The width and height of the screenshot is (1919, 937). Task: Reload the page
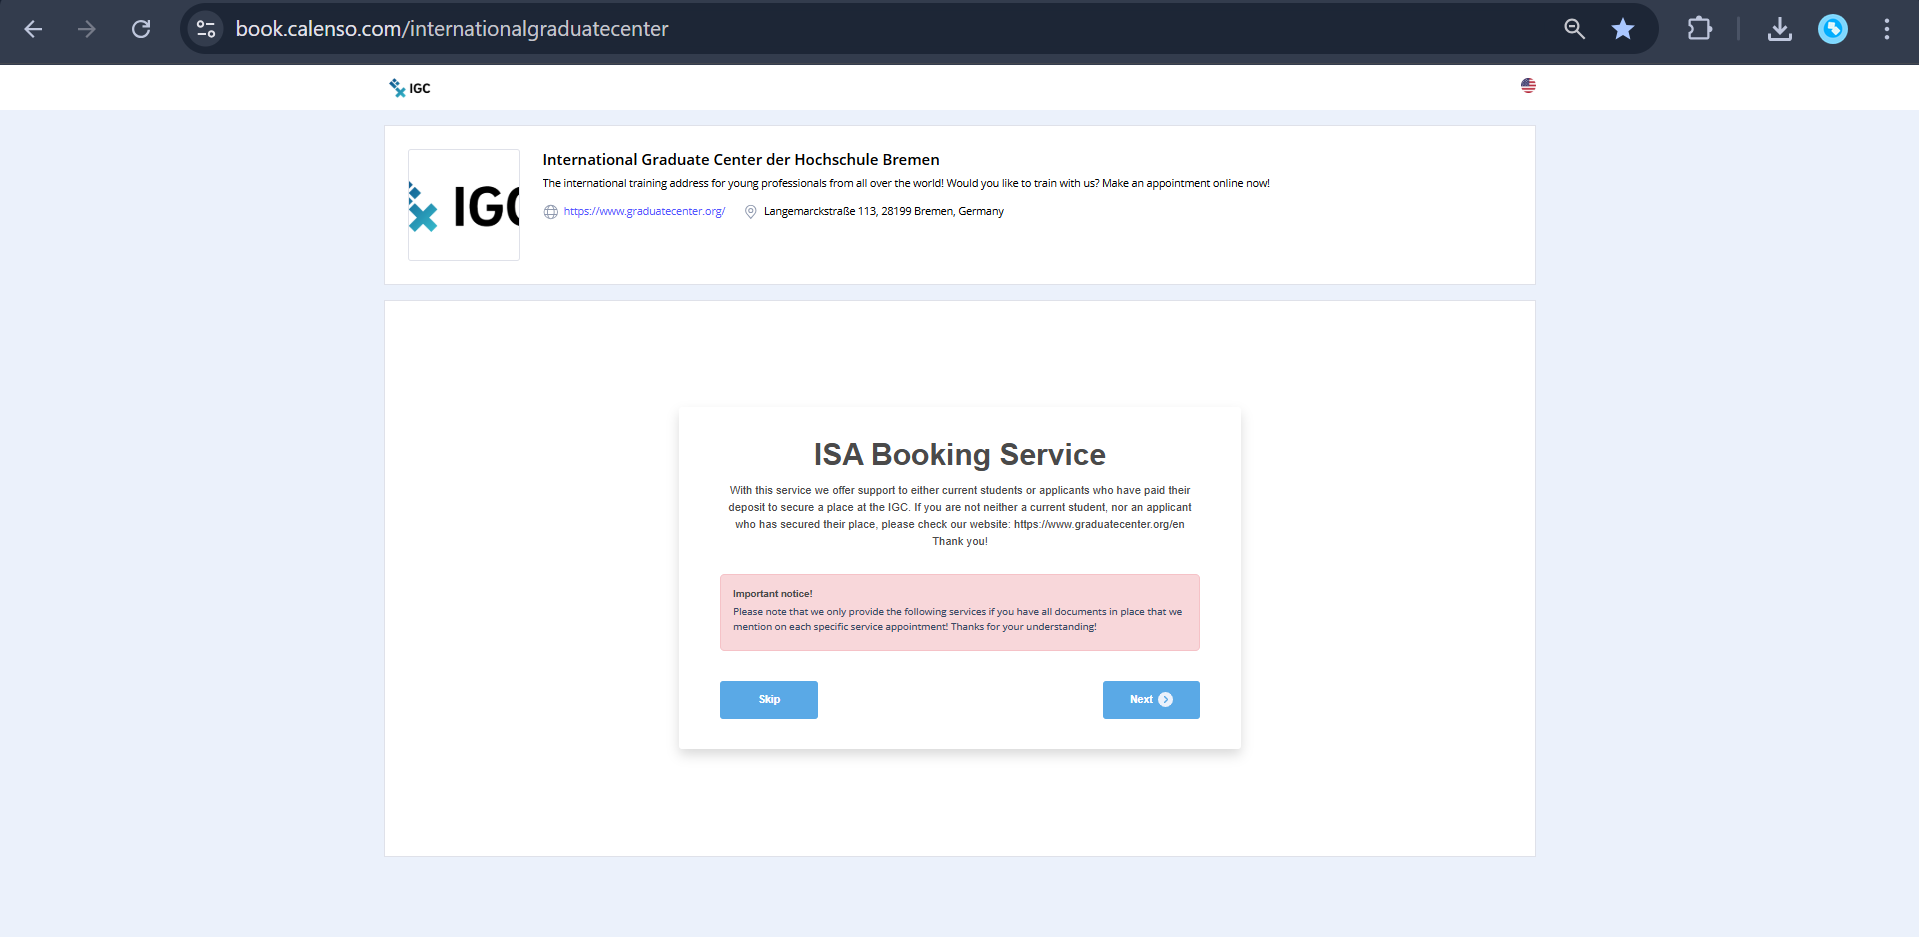(141, 29)
